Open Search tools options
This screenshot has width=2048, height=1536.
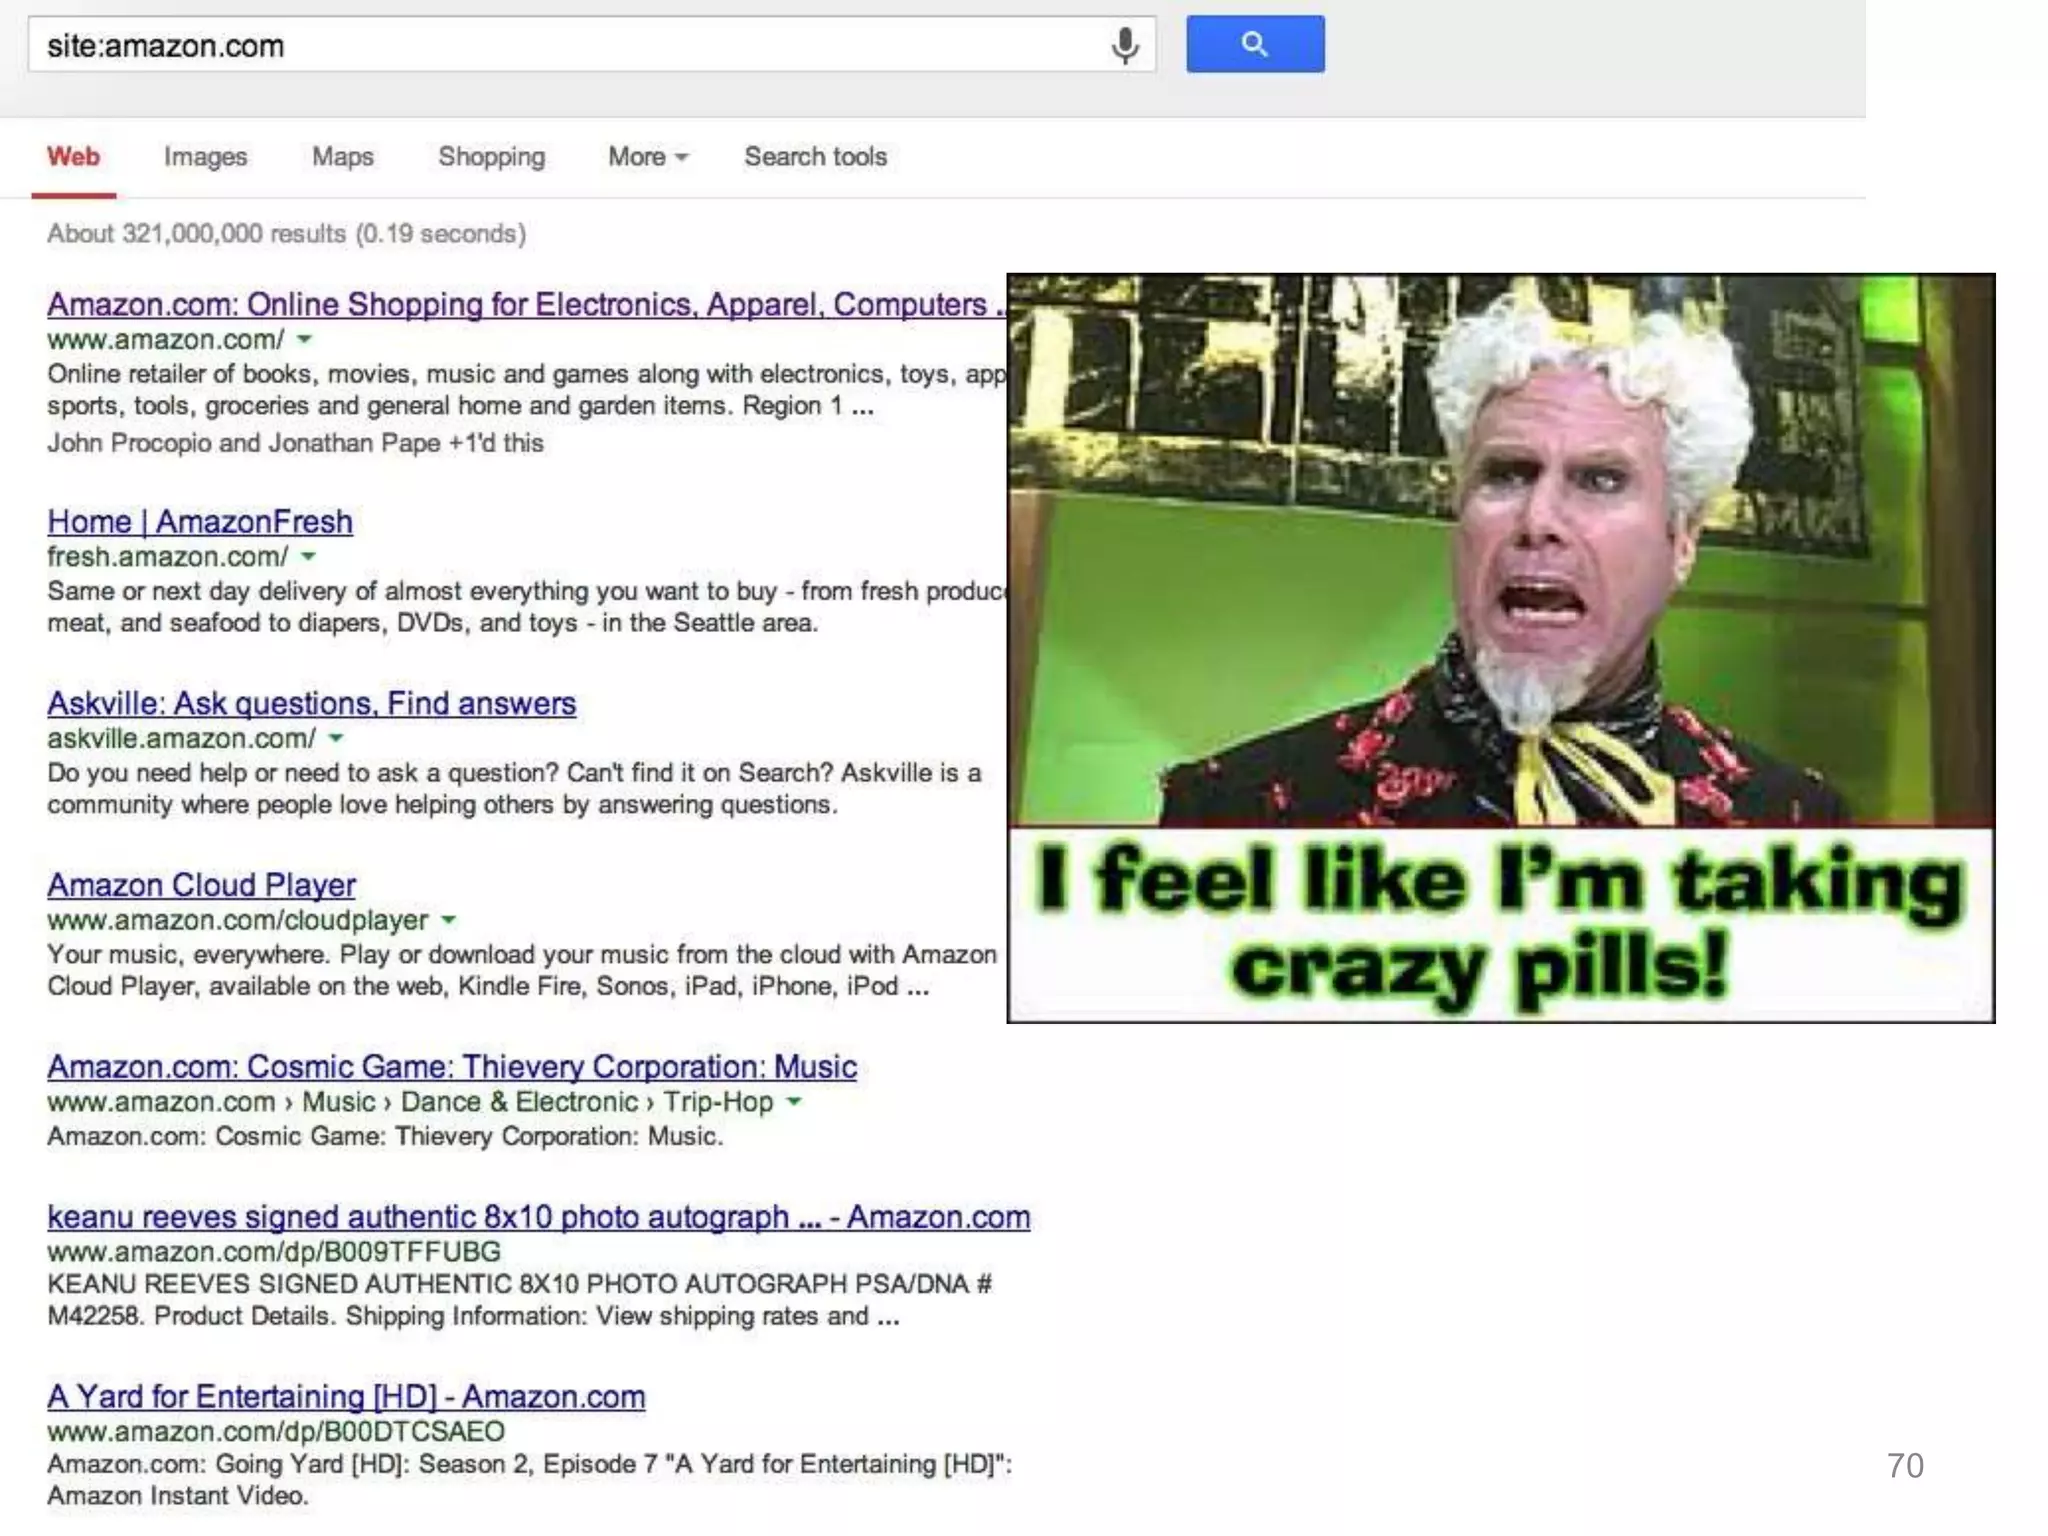tap(815, 157)
